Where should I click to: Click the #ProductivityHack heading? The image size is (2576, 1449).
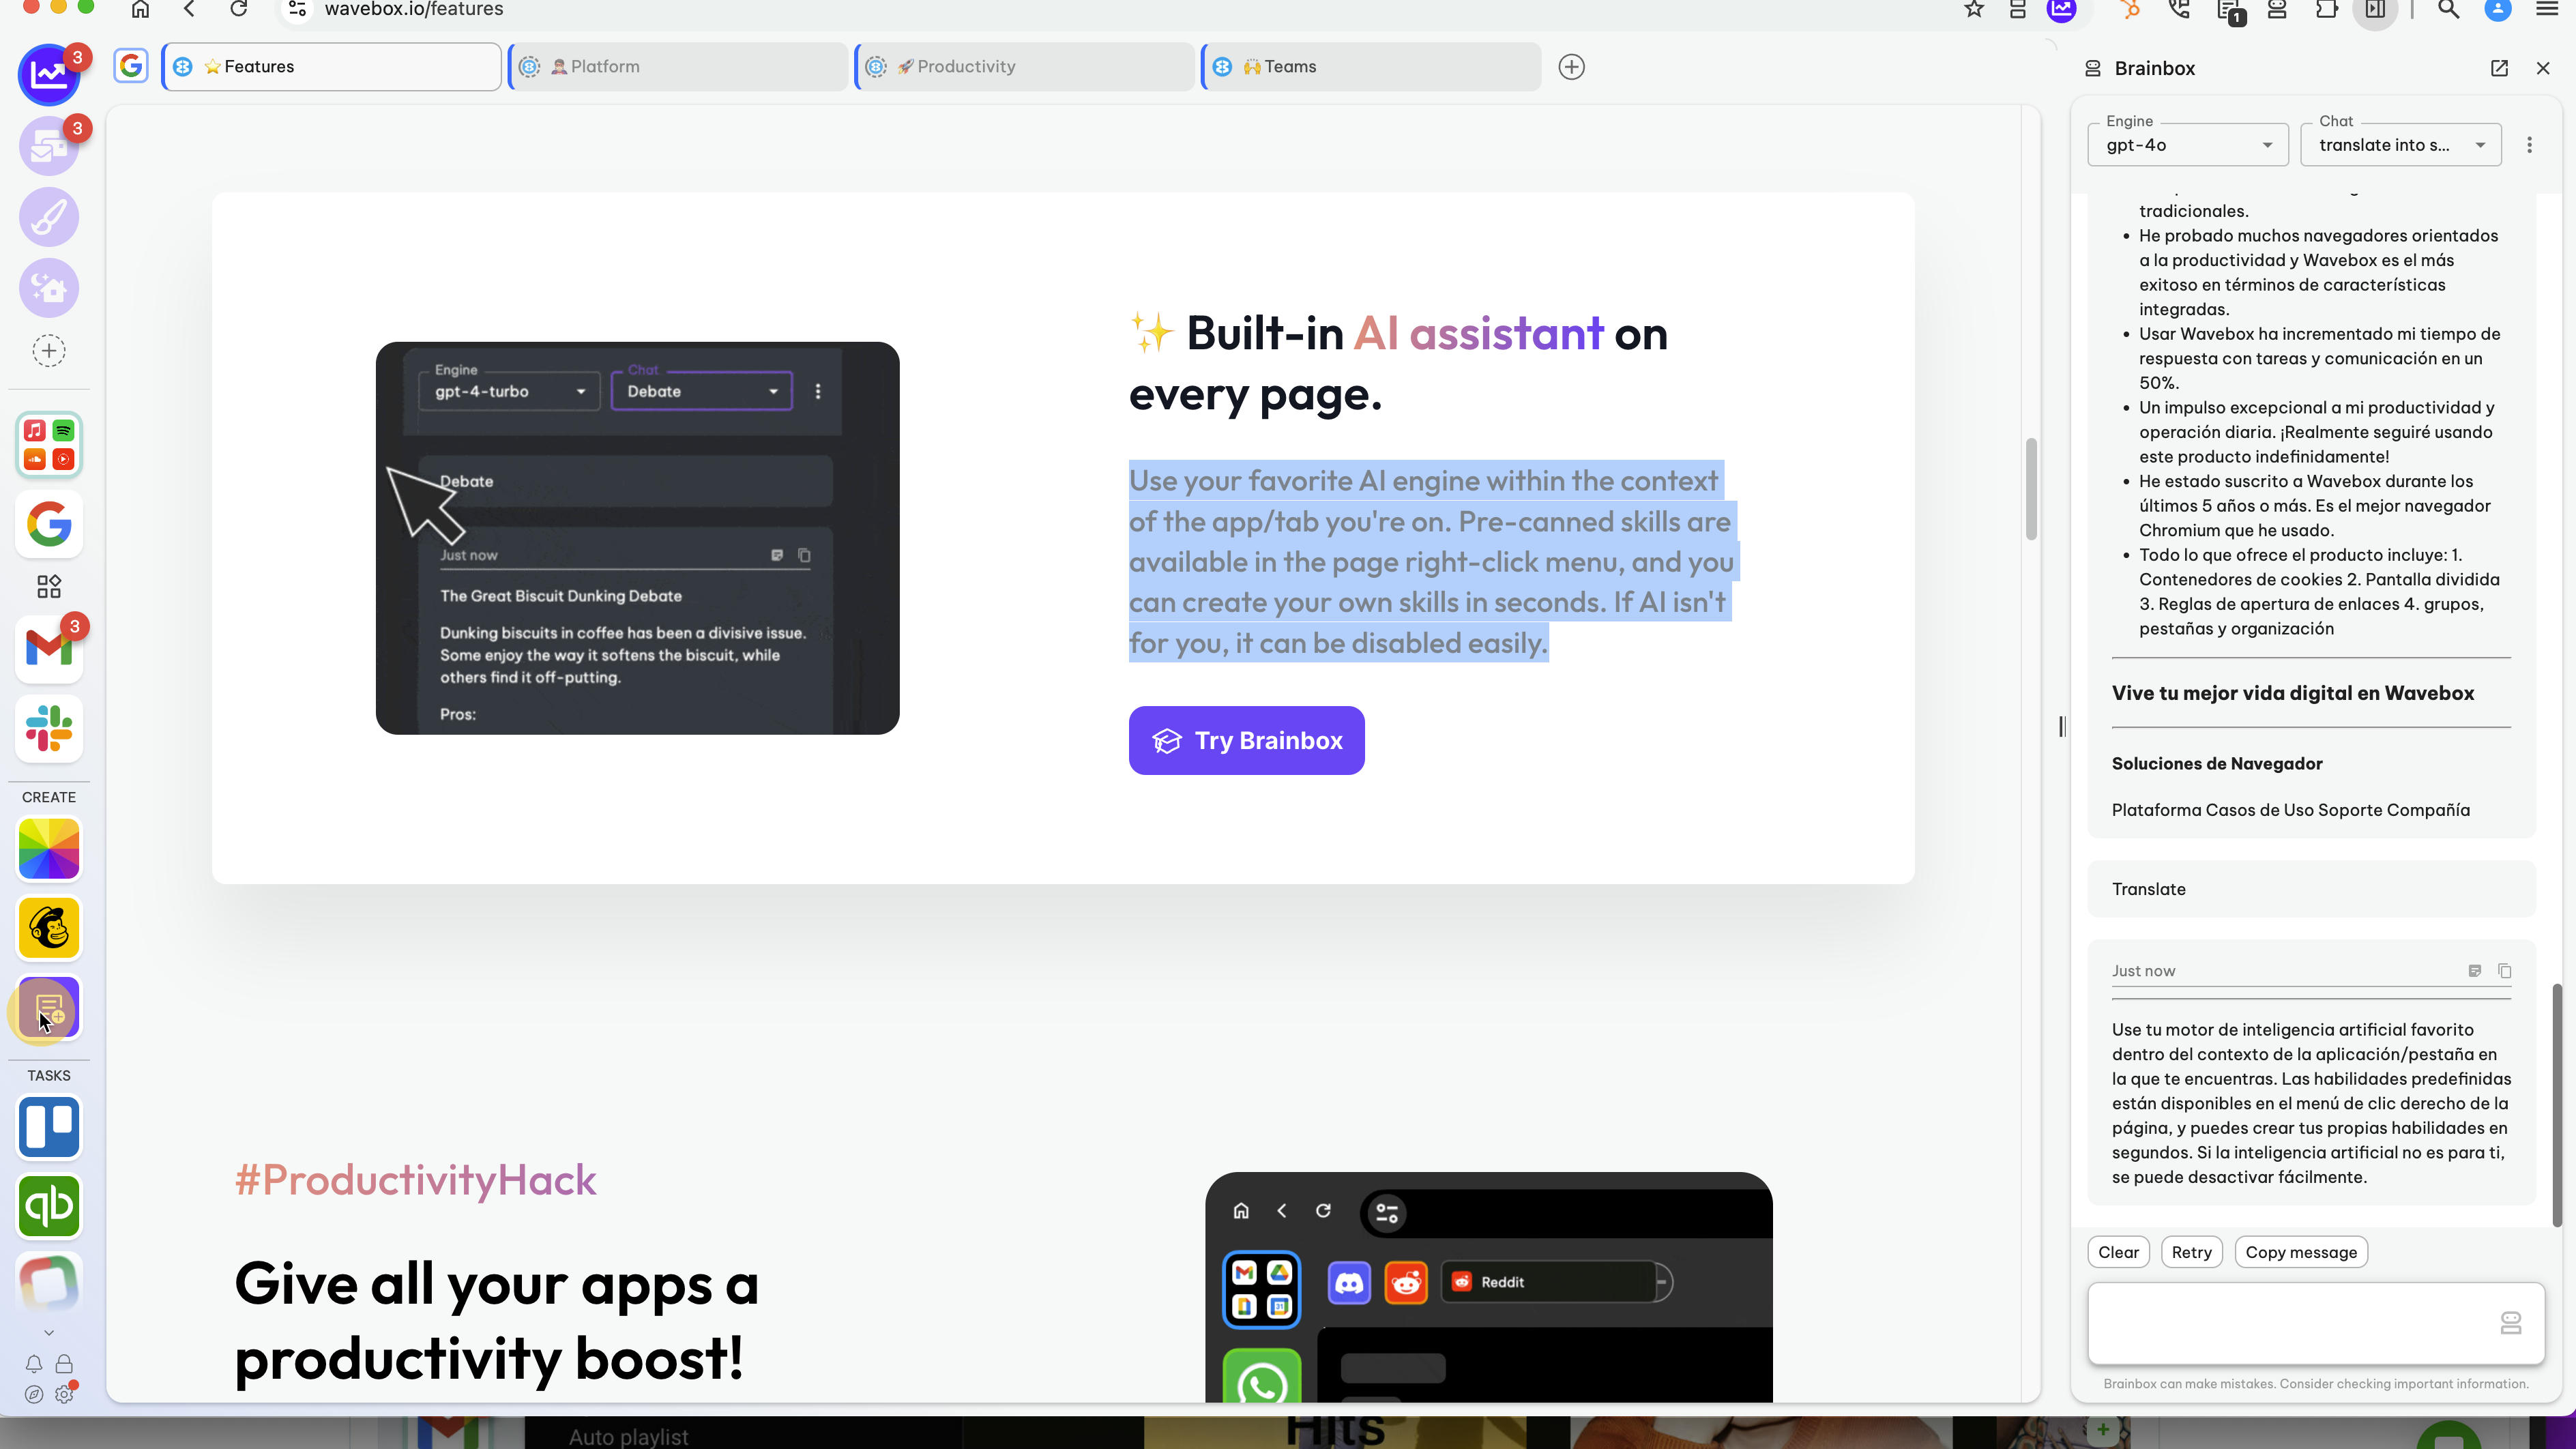(x=416, y=1180)
